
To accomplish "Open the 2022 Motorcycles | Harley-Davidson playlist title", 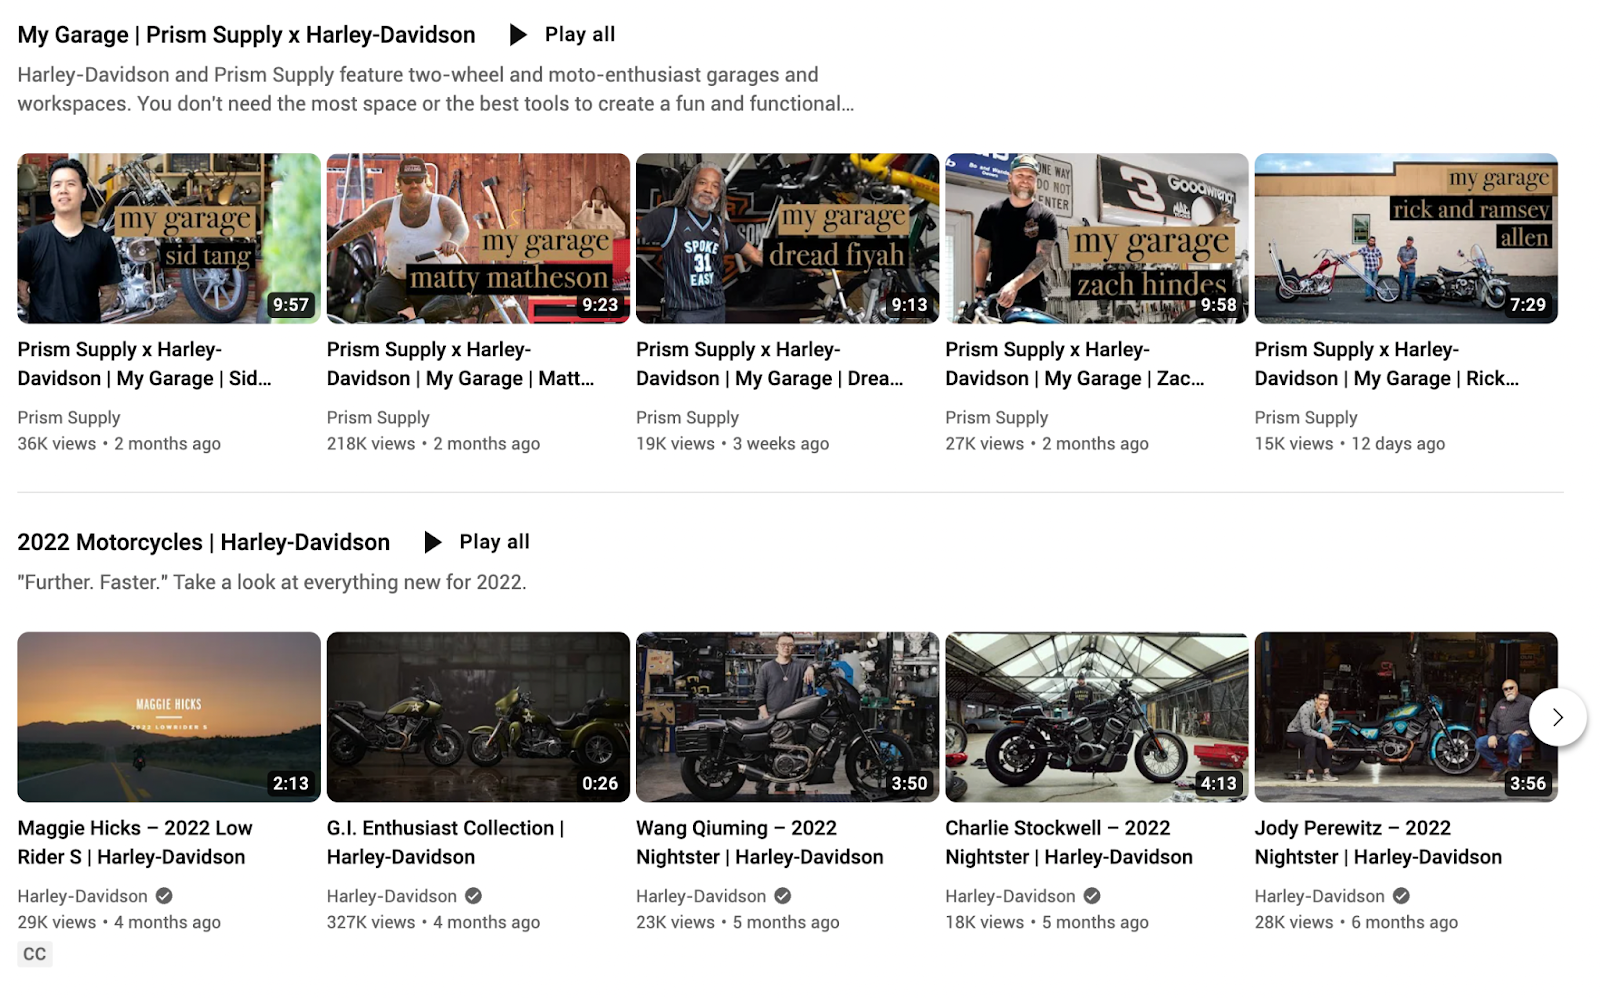I will tap(204, 542).
